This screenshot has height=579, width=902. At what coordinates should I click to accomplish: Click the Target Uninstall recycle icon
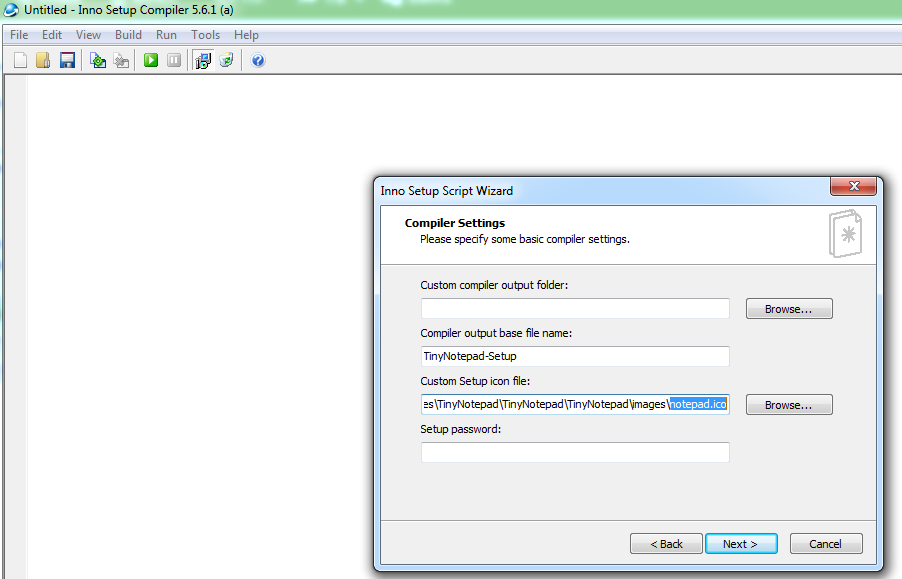click(226, 60)
